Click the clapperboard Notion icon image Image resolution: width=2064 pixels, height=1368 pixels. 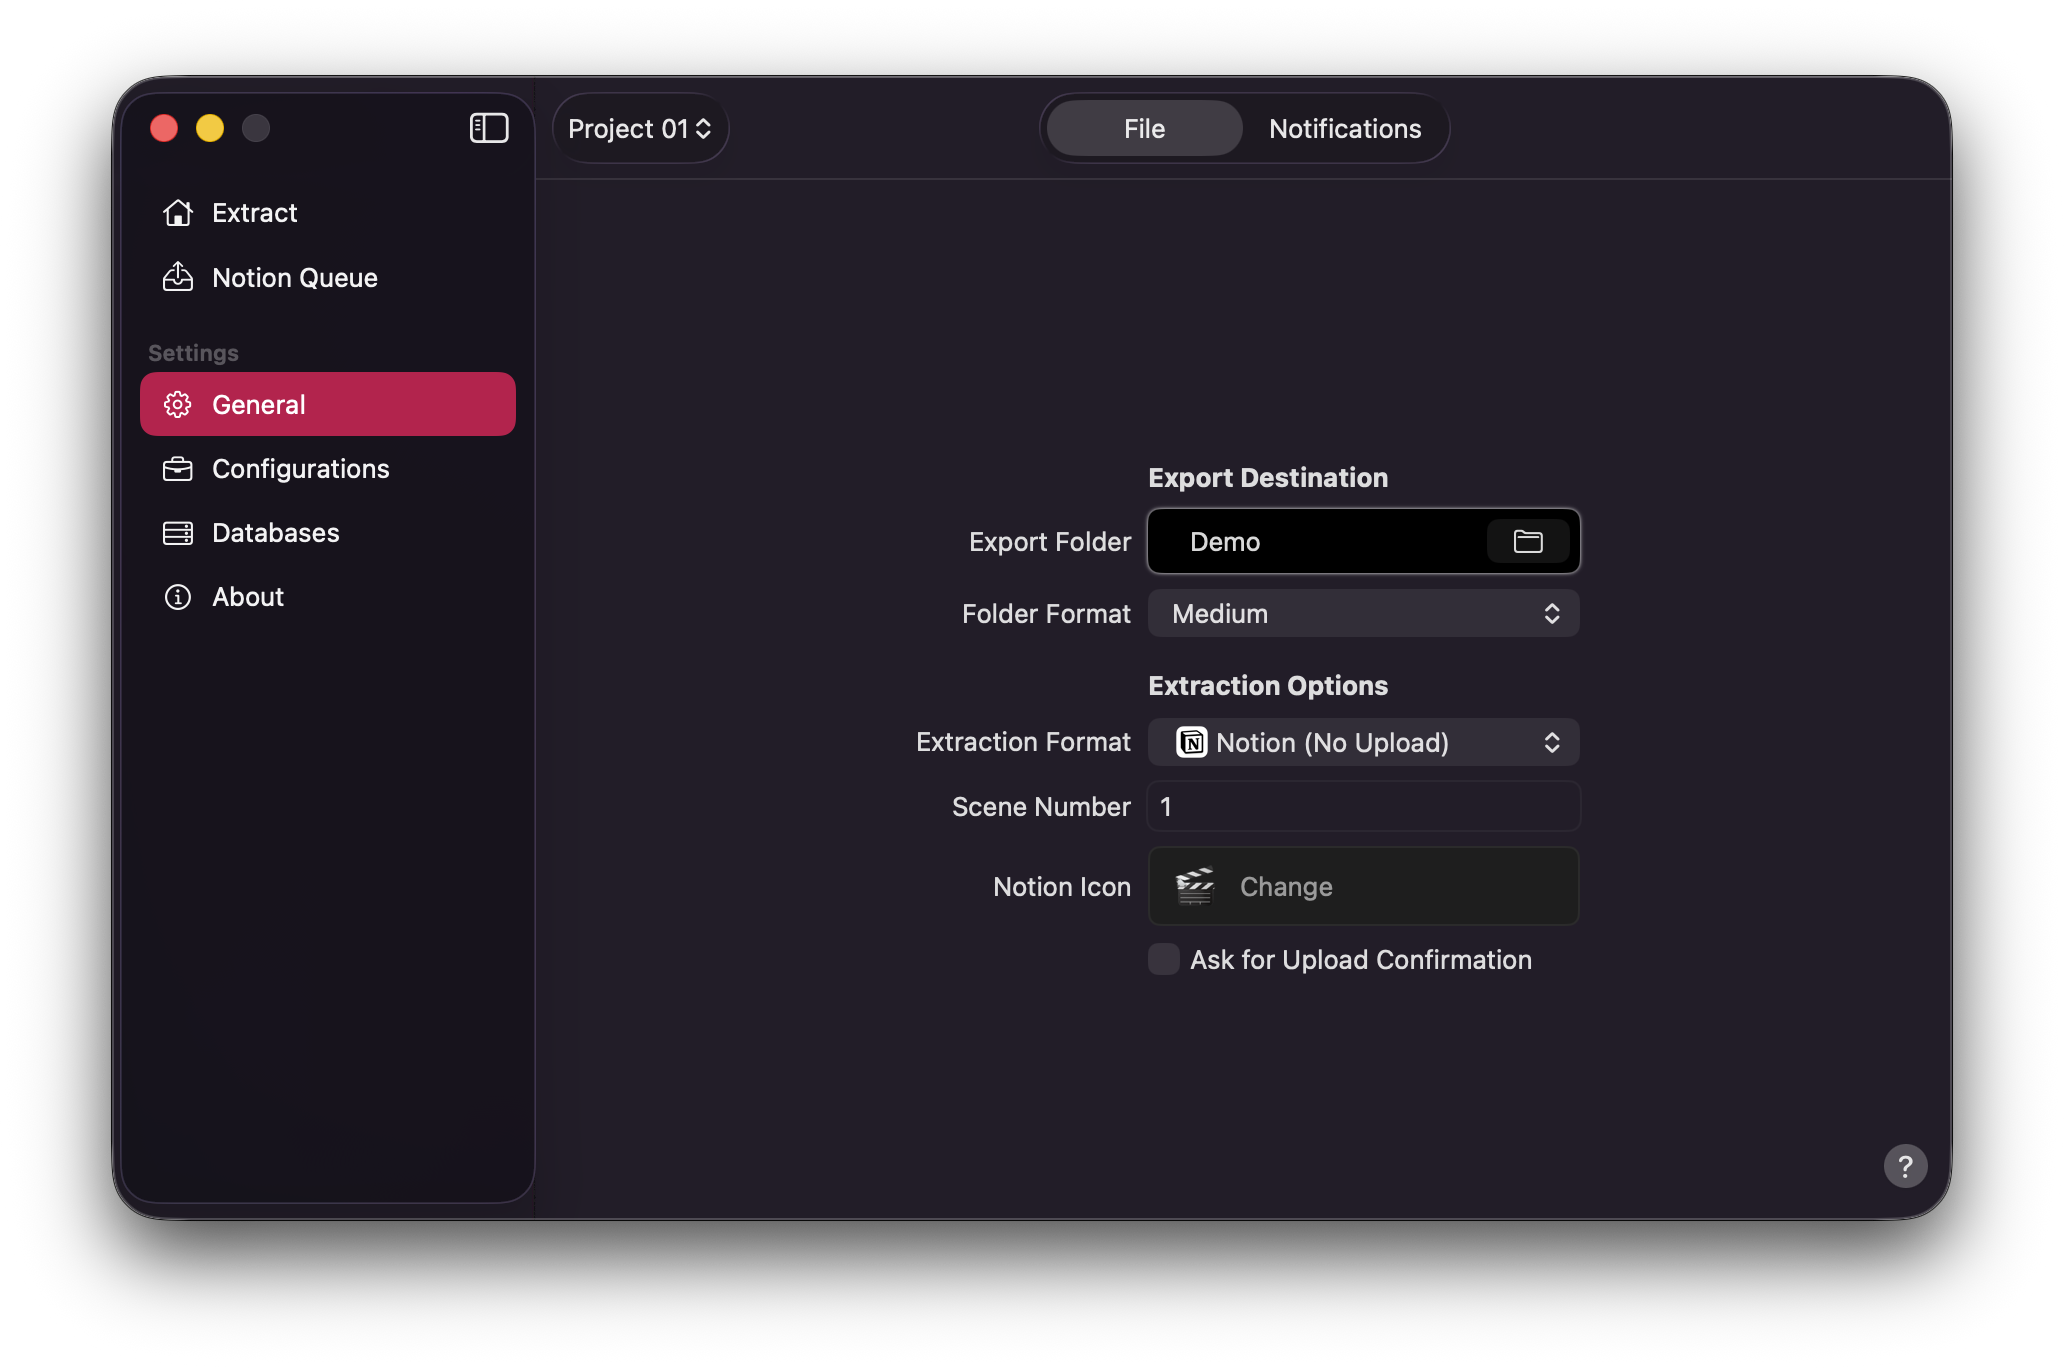pyautogui.click(x=1195, y=886)
